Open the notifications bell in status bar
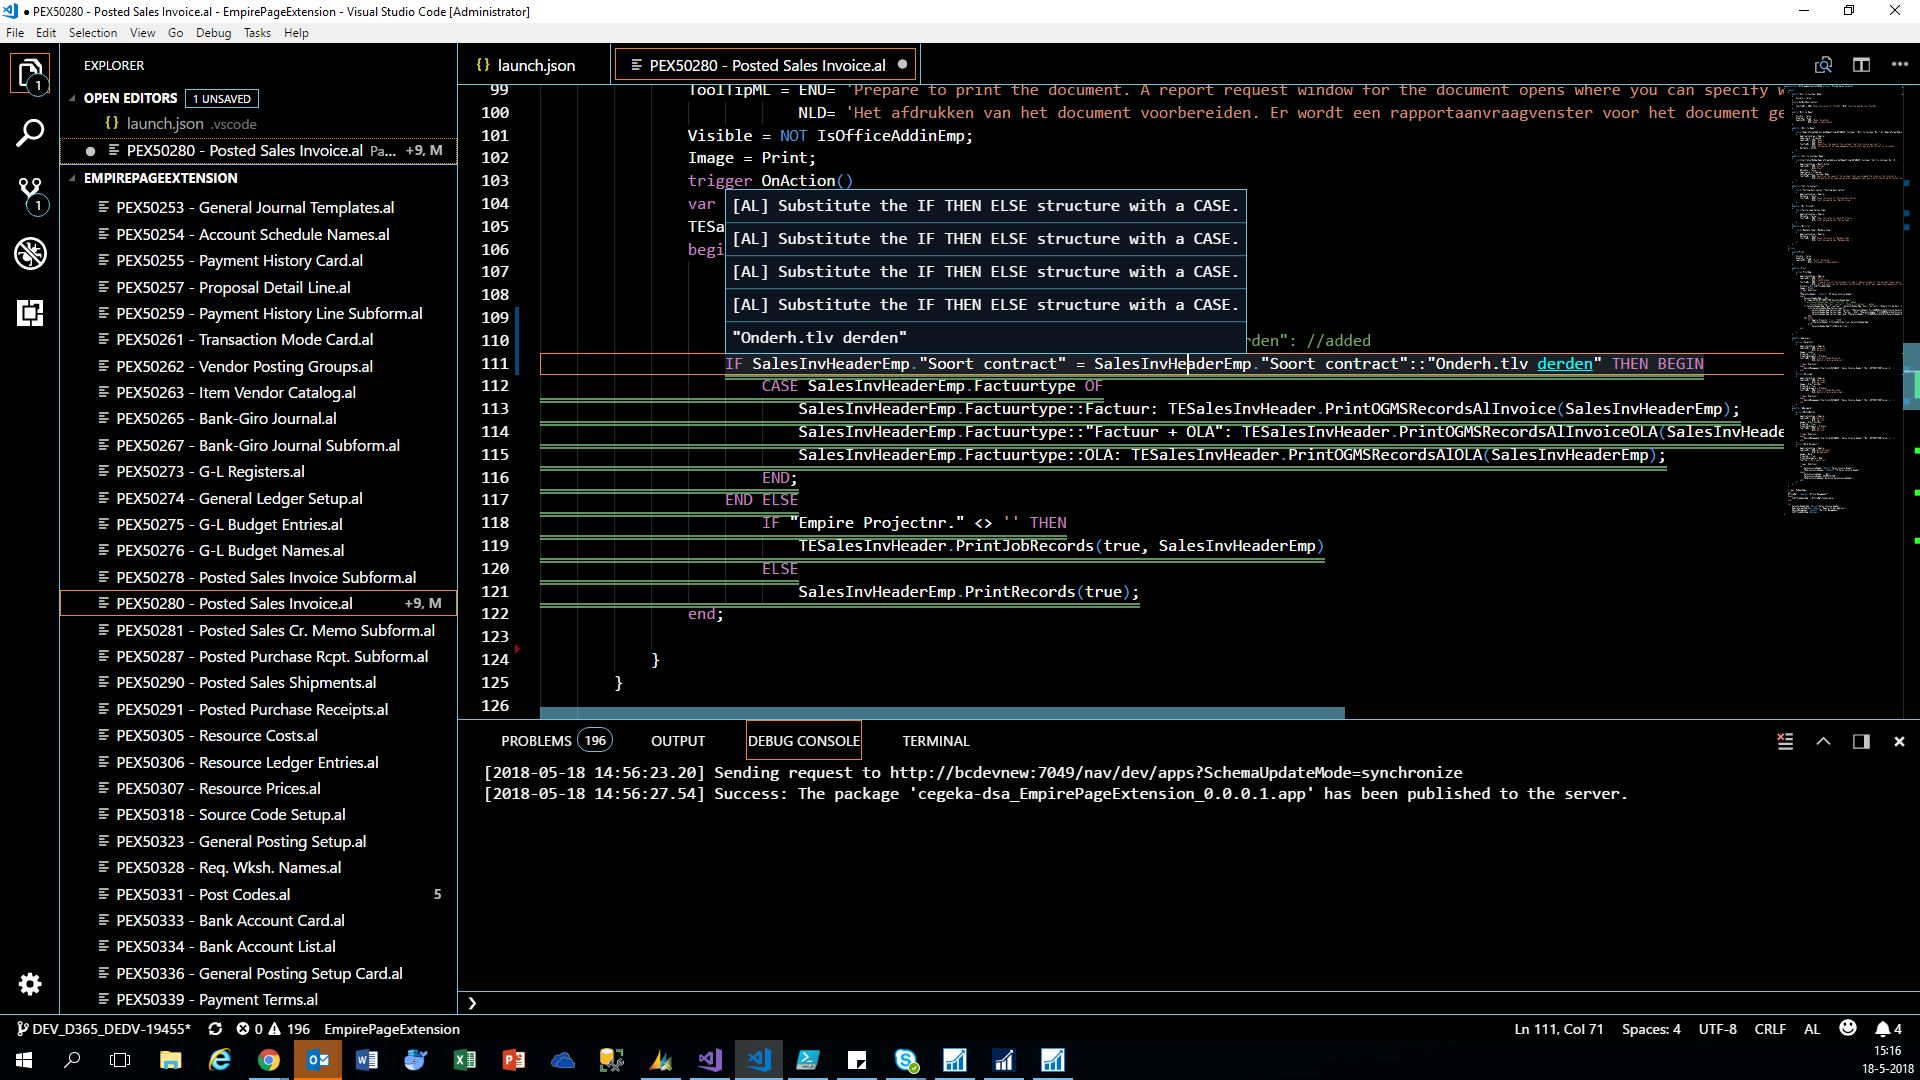The width and height of the screenshot is (1920, 1080). [1883, 1029]
